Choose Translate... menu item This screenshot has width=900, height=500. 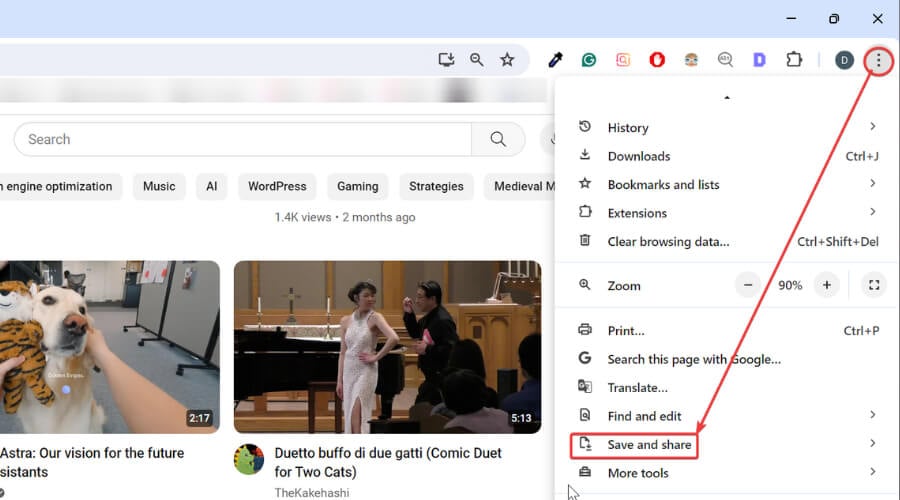[x=727, y=387]
